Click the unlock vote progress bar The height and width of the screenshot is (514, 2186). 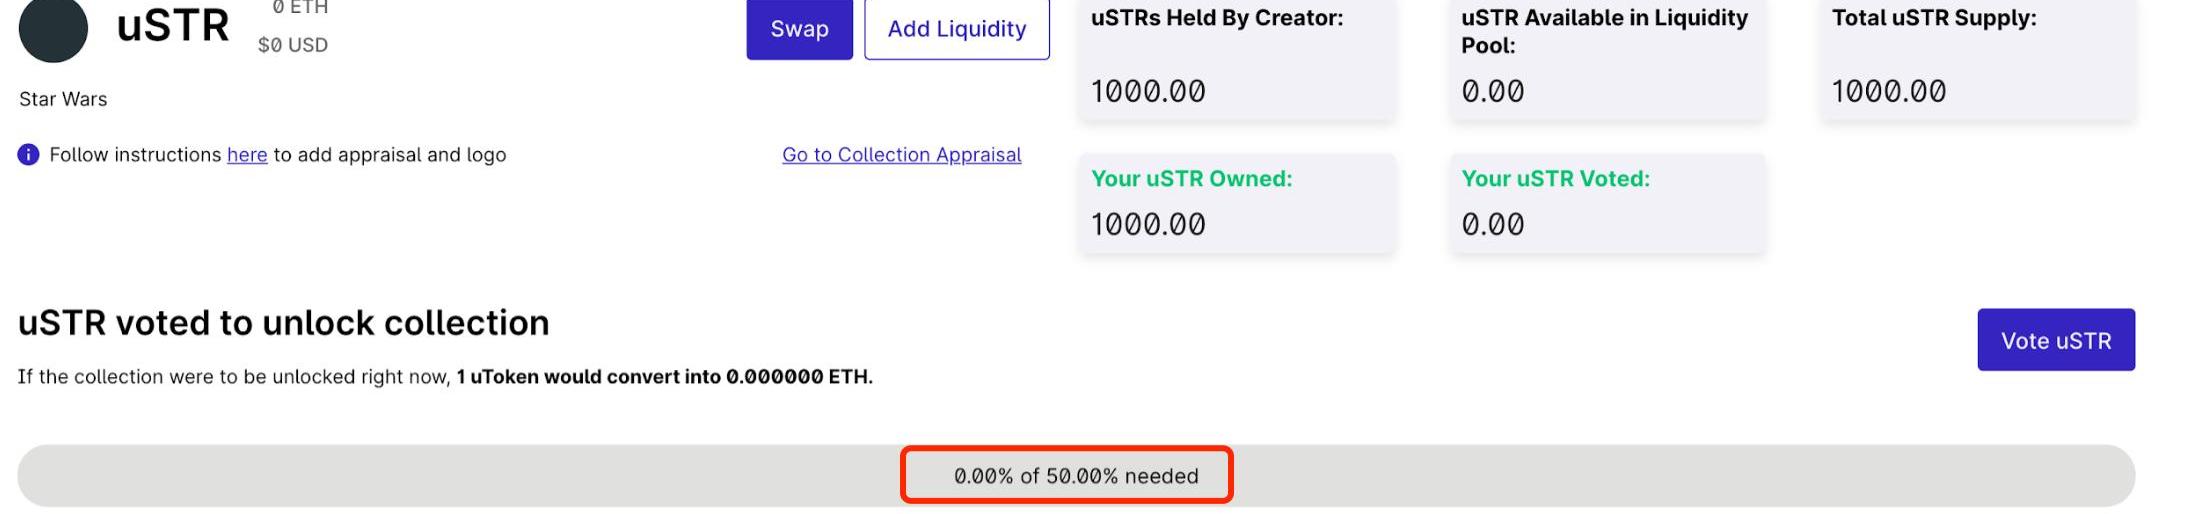[1076, 476]
